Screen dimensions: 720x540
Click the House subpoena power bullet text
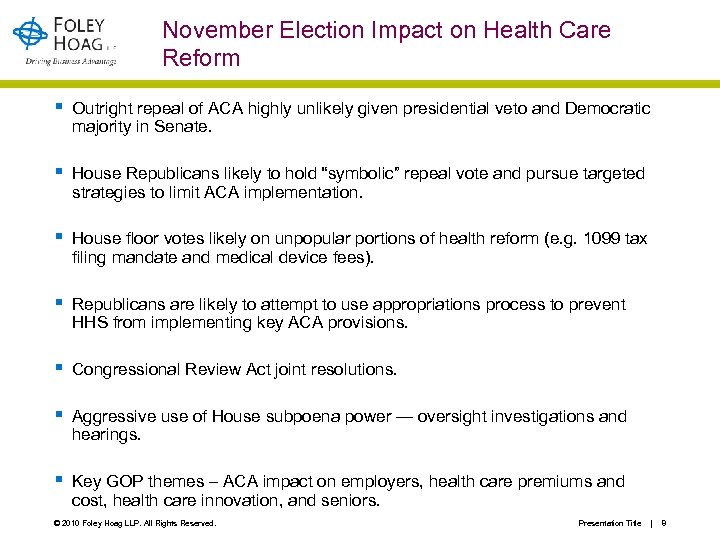pos(349,425)
